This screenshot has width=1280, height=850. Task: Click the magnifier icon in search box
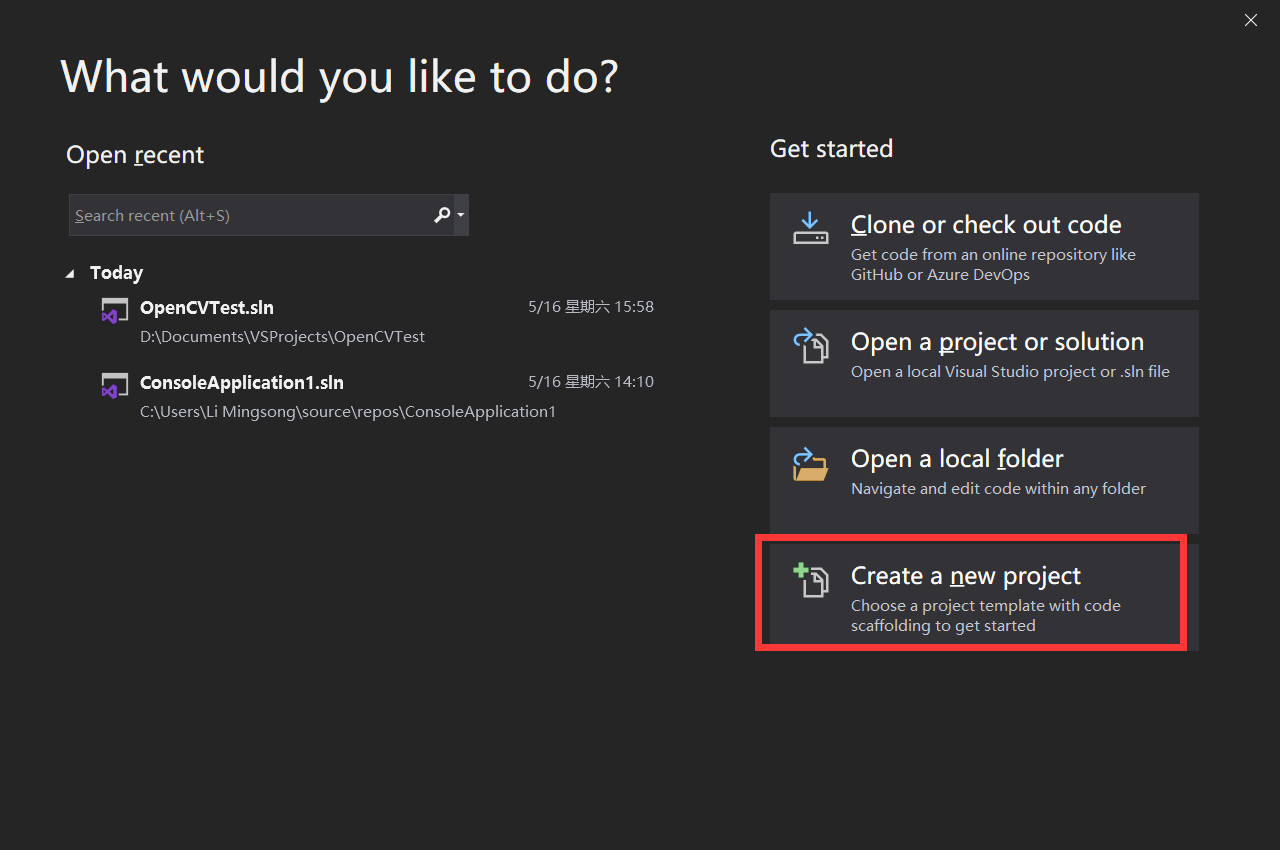coord(441,215)
